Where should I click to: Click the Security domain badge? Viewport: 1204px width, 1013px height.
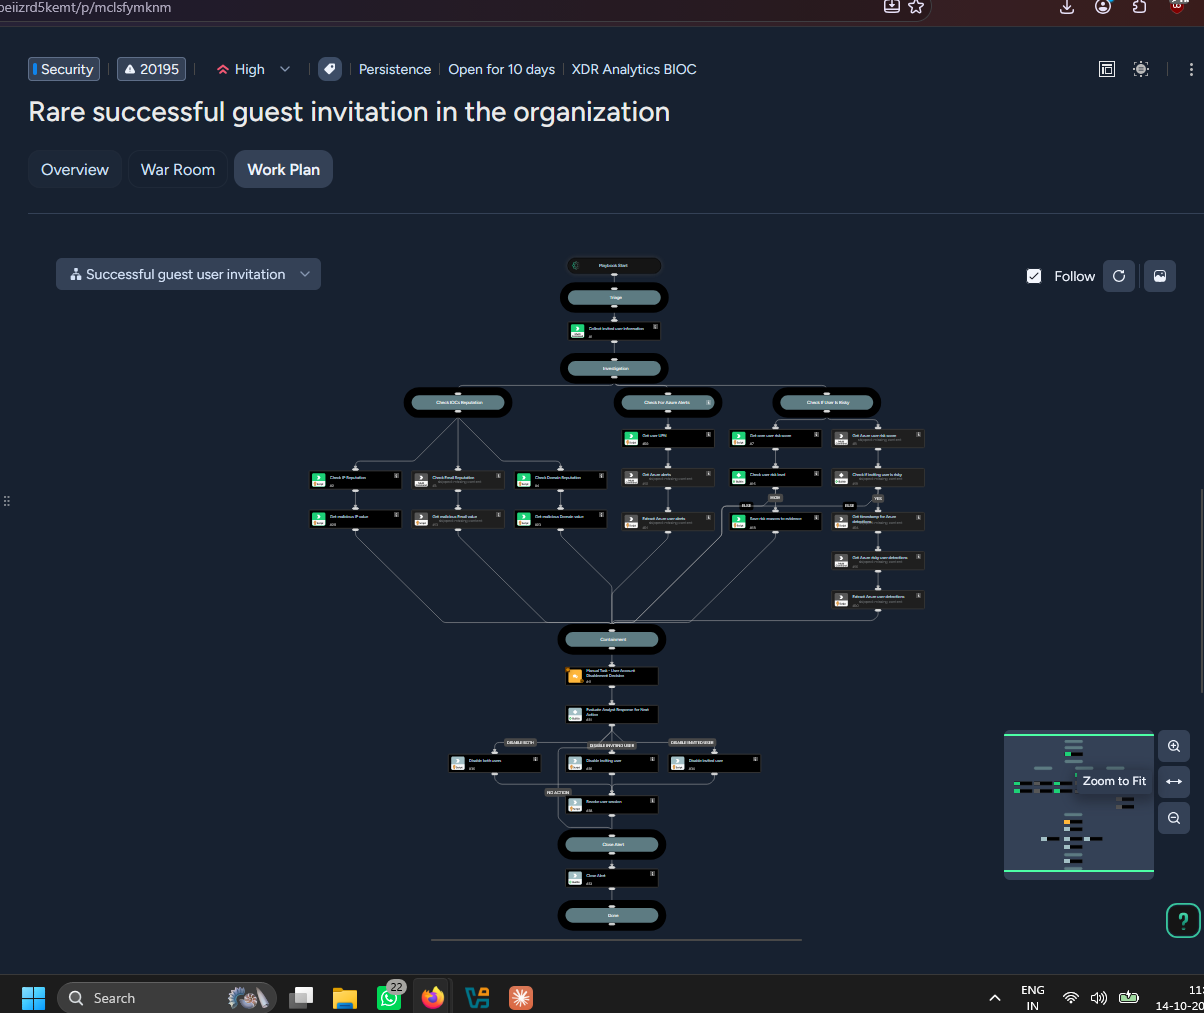coord(64,69)
